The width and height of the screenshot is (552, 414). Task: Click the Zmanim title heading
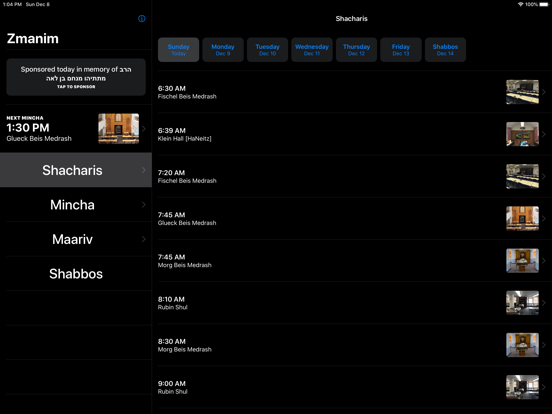tap(33, 38)
